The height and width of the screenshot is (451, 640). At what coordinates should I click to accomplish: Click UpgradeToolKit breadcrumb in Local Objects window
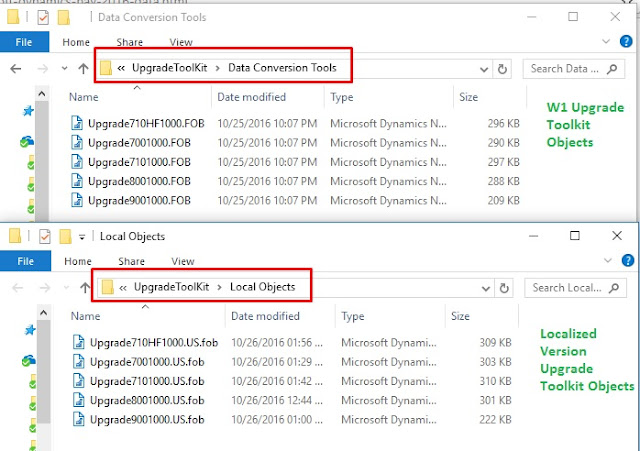pos(171,287)
